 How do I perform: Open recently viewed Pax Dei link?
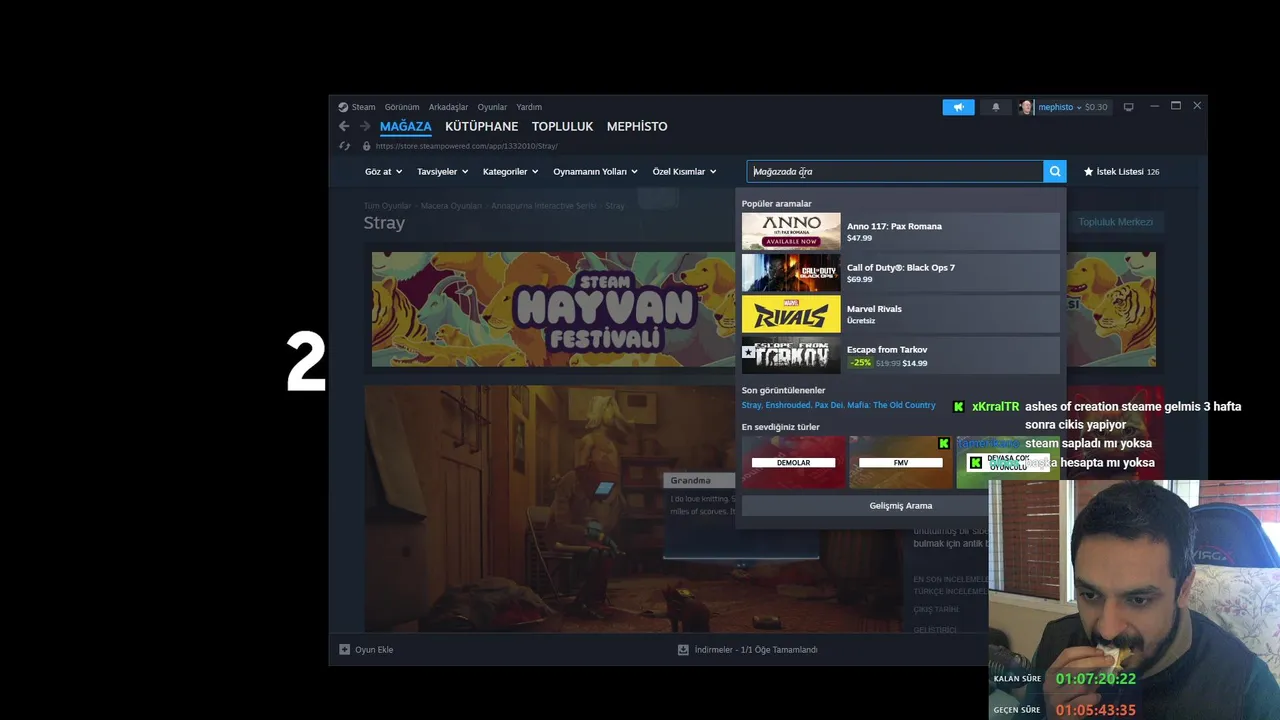[x=829, y=406]
